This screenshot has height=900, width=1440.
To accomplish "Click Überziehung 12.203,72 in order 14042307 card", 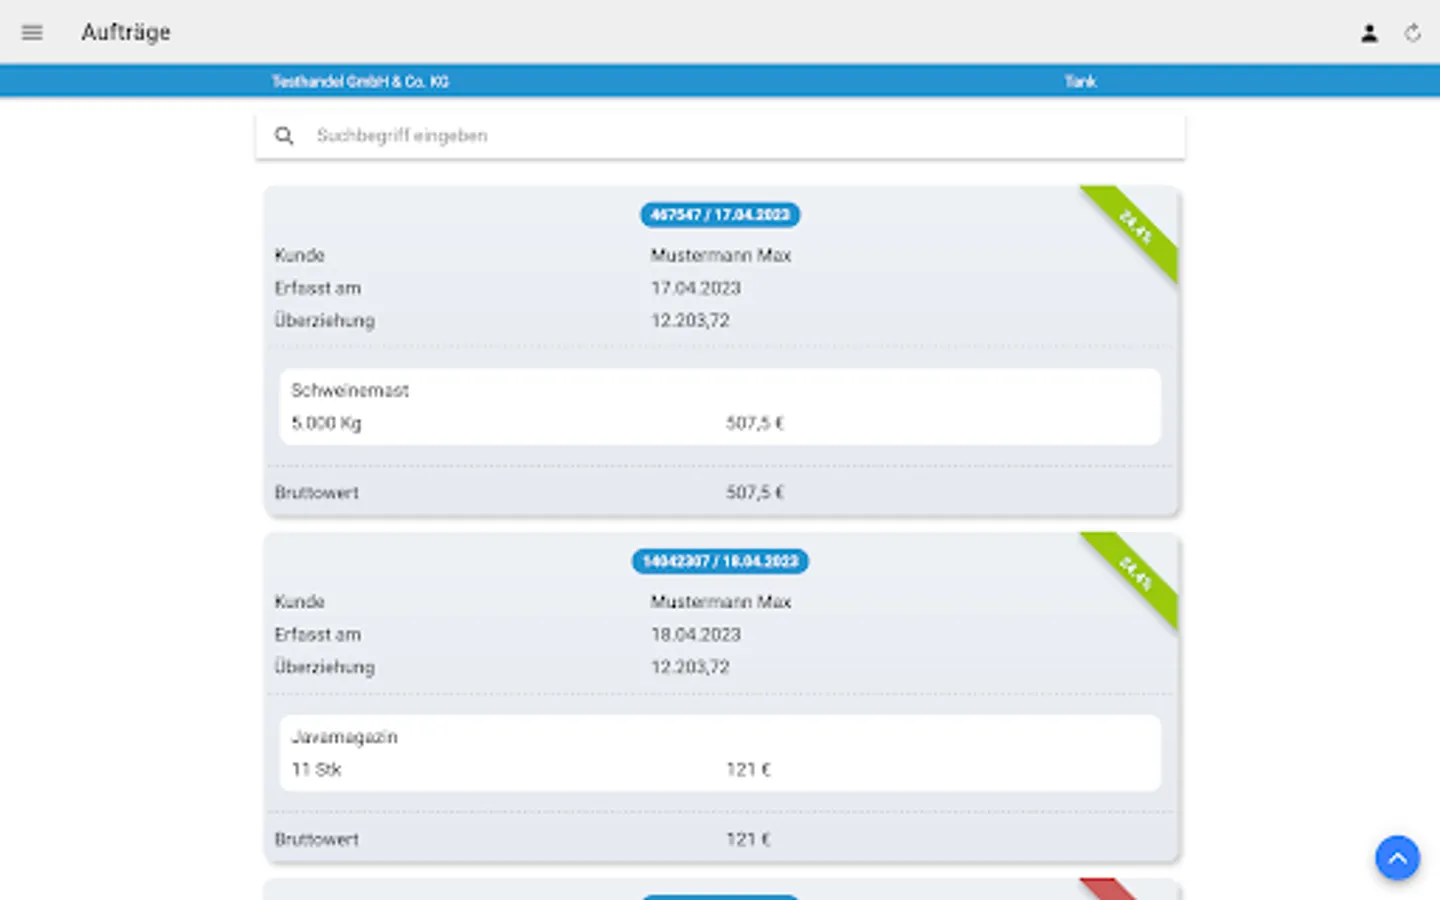I will point(690,666).
